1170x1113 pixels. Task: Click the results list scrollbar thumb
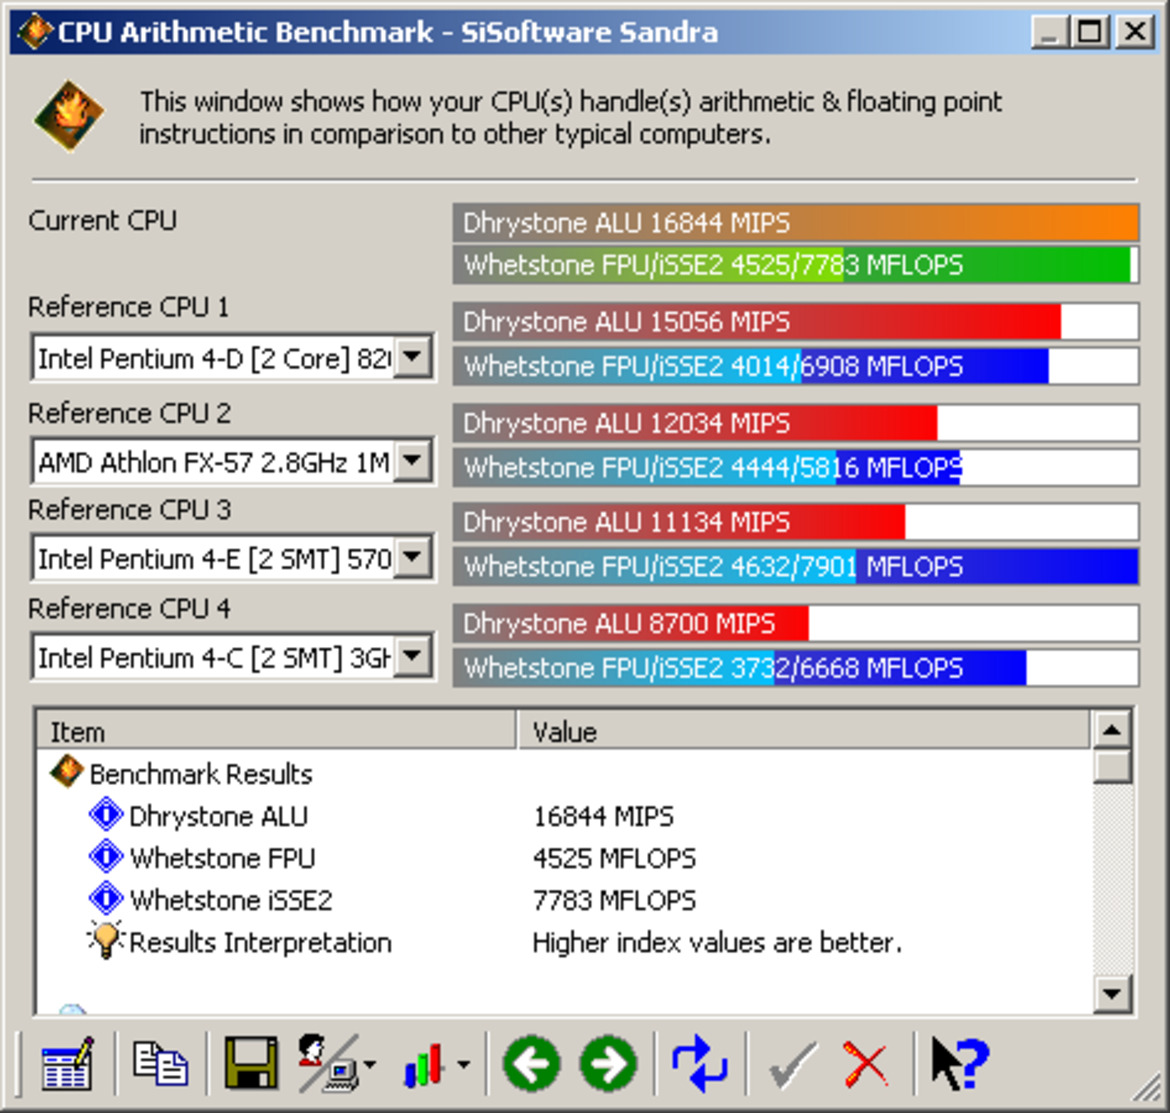pyautogui.click(x=1112, y=766)
